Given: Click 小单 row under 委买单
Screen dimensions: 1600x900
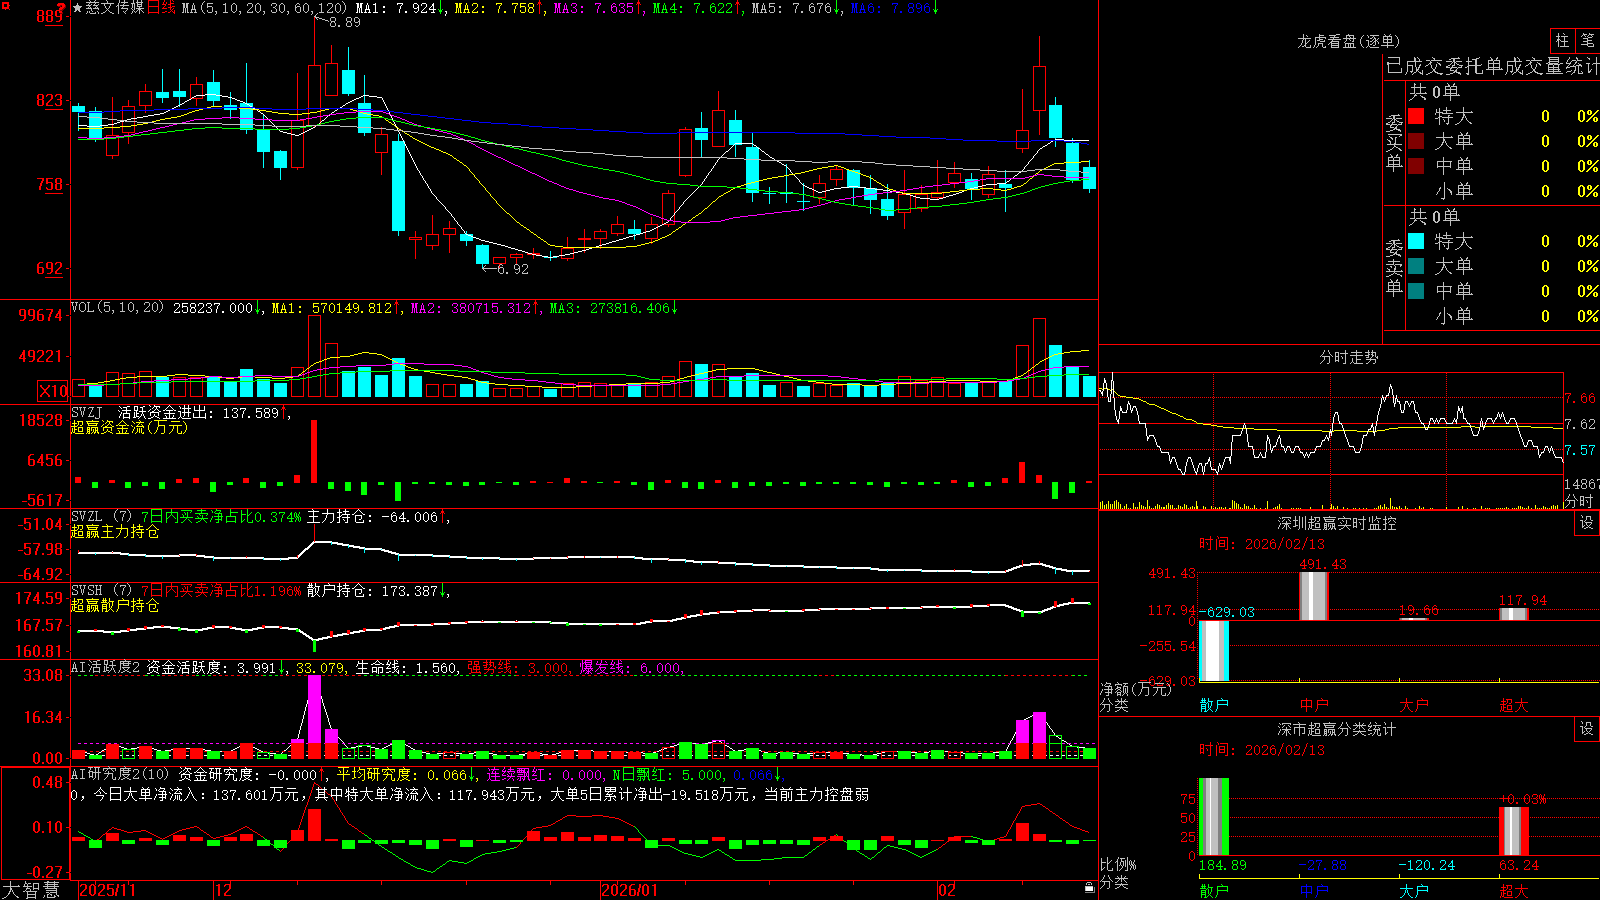Looking at the screenshot, I should coord(1503,191).
